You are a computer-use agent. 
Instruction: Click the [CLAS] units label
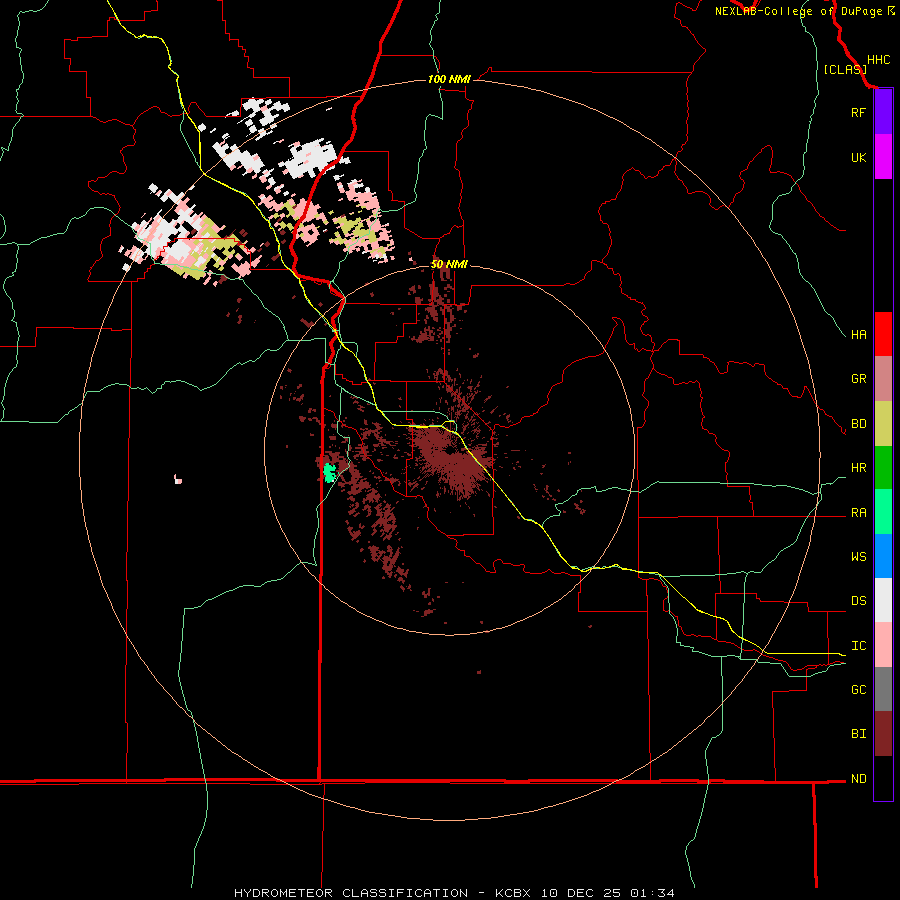[x=845, y=69]
